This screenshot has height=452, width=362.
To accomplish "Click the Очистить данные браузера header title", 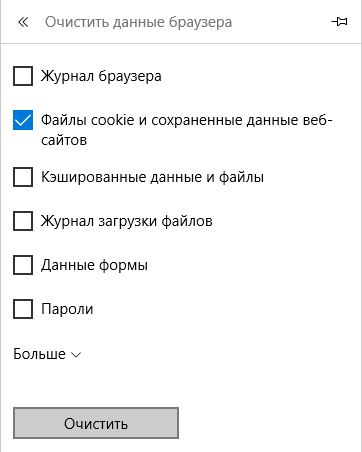I will tap(139, 22).
